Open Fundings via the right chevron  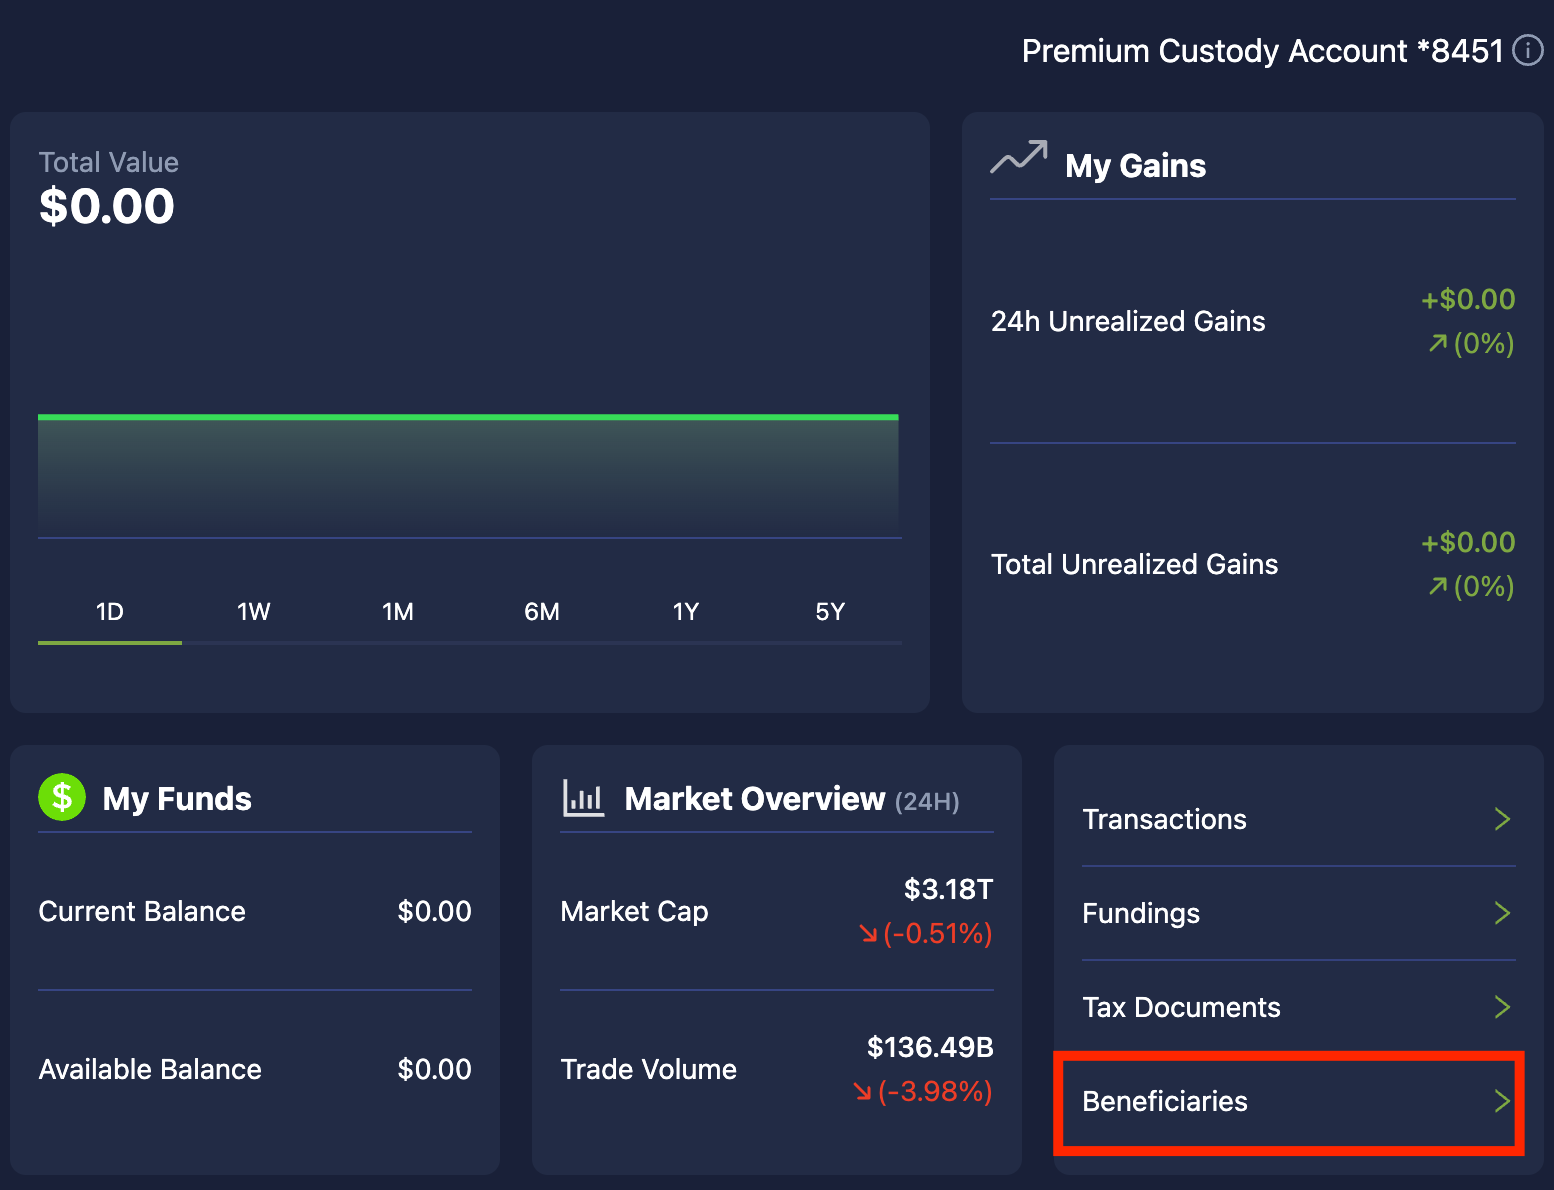tap(1501, 913)
